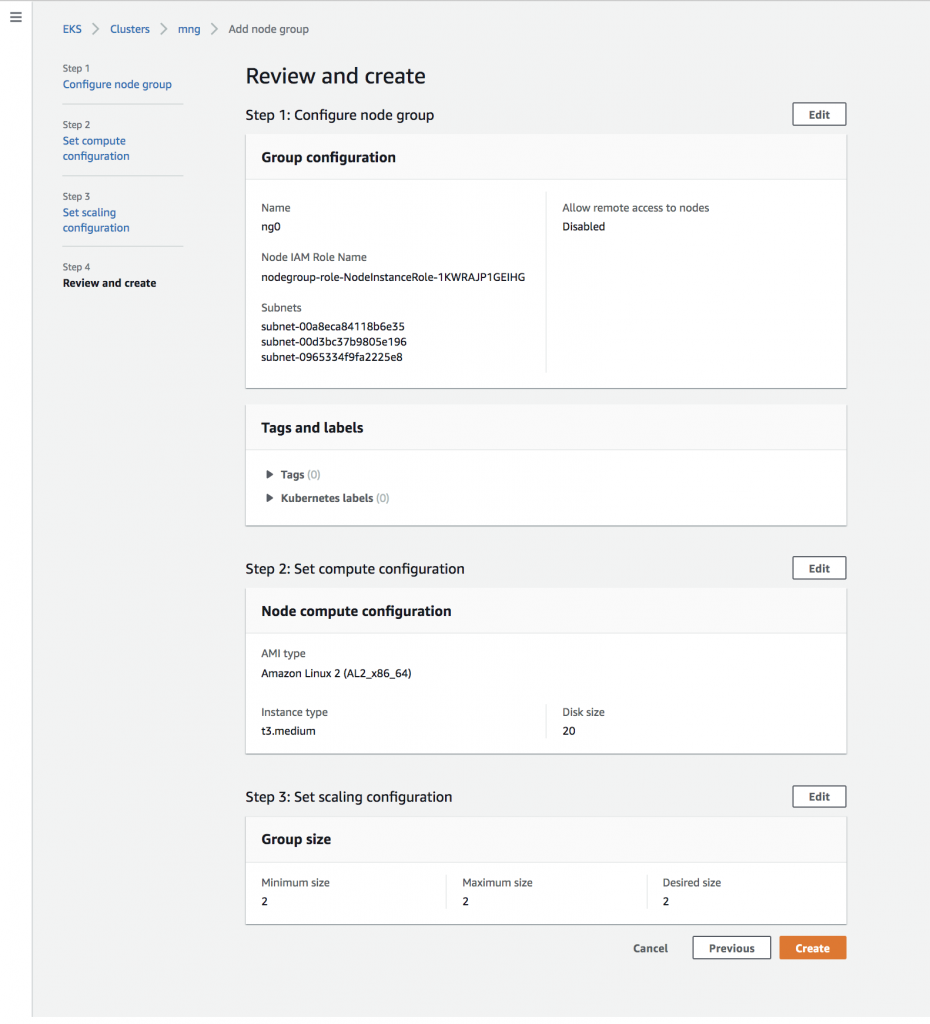The image size is (930, 1024).
Task: Click the breadcrumb chevron after mng
Action: coord(214,29)
